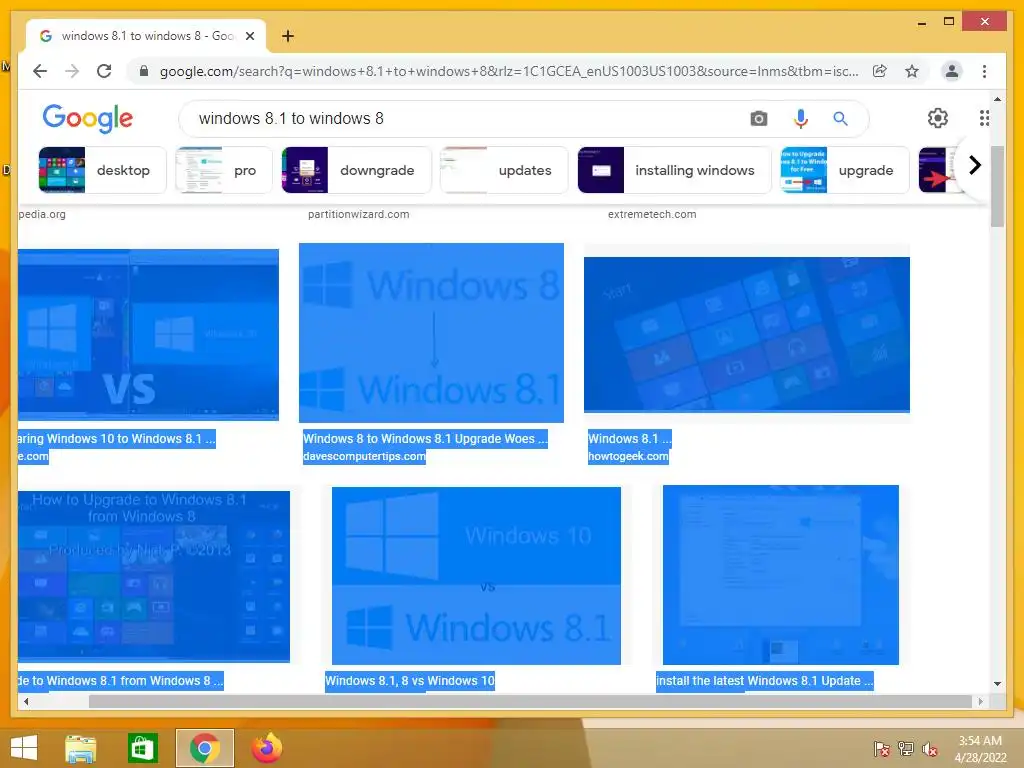The image size is (1024, 768).
Task: Open Windows 10 vs Windows 8.1 logo image
Action: point(476,575)
